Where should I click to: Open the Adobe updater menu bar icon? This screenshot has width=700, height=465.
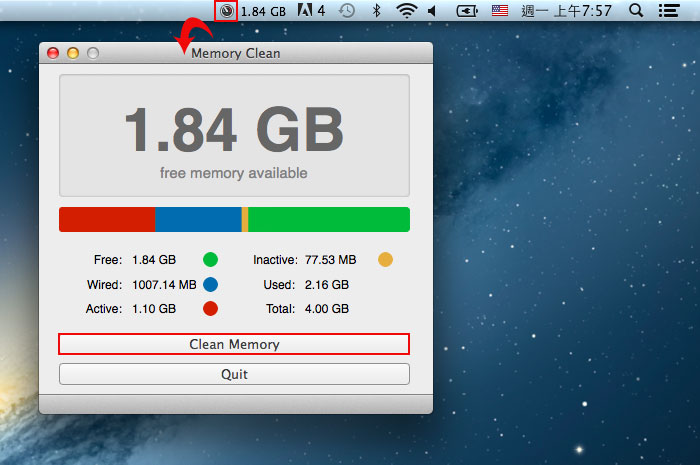(x=305, y=10)
